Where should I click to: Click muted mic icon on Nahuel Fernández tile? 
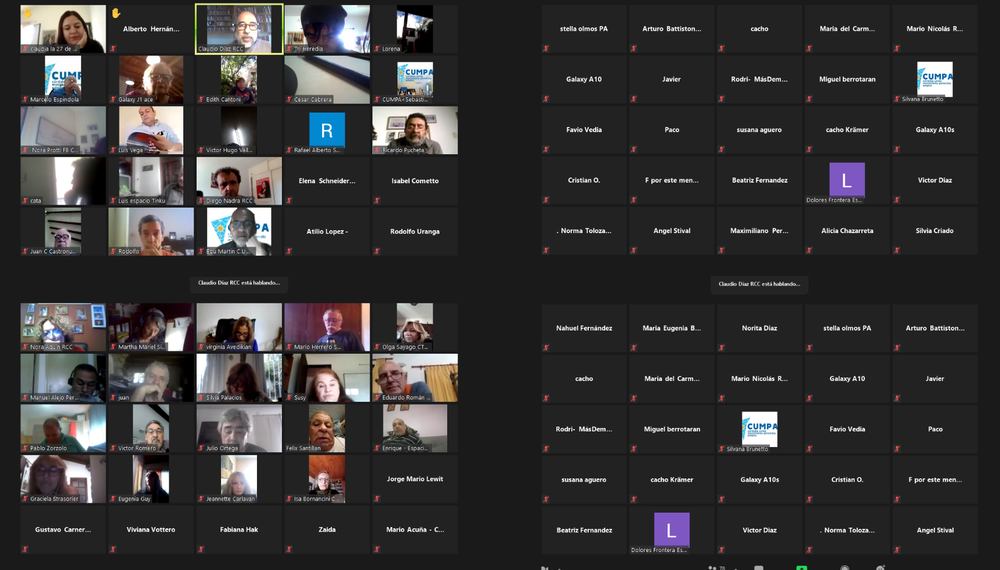546,347
